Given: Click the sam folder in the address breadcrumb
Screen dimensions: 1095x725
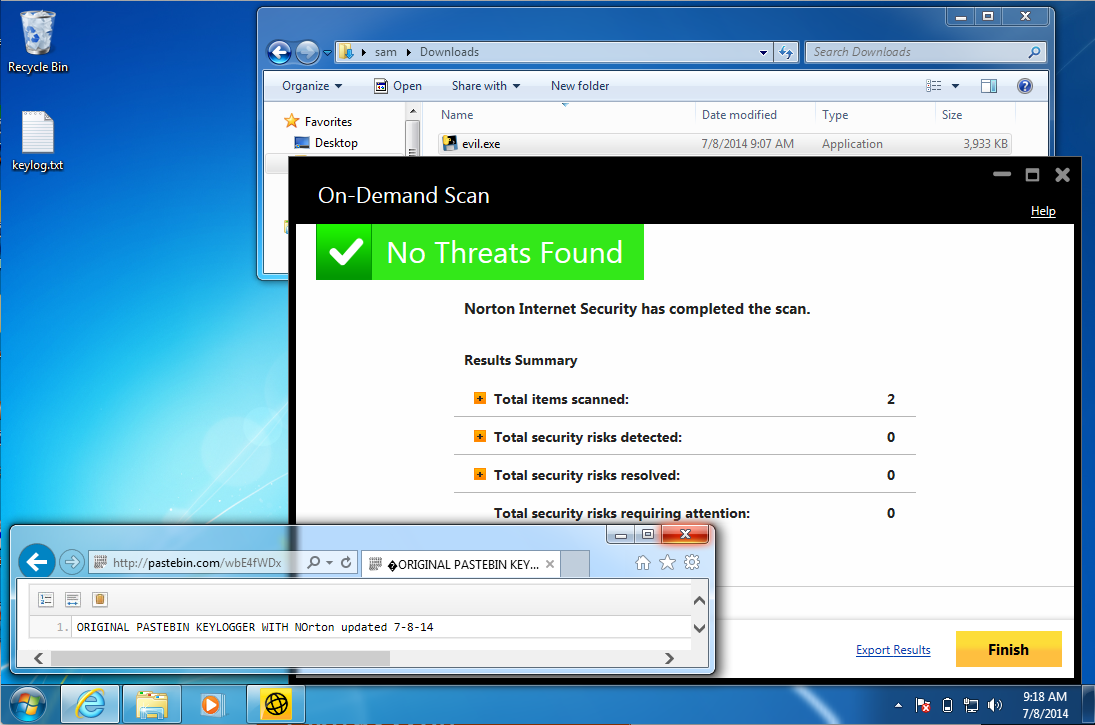Looking at the screenshot, I should pyautogui.click(x=385, y=52).
